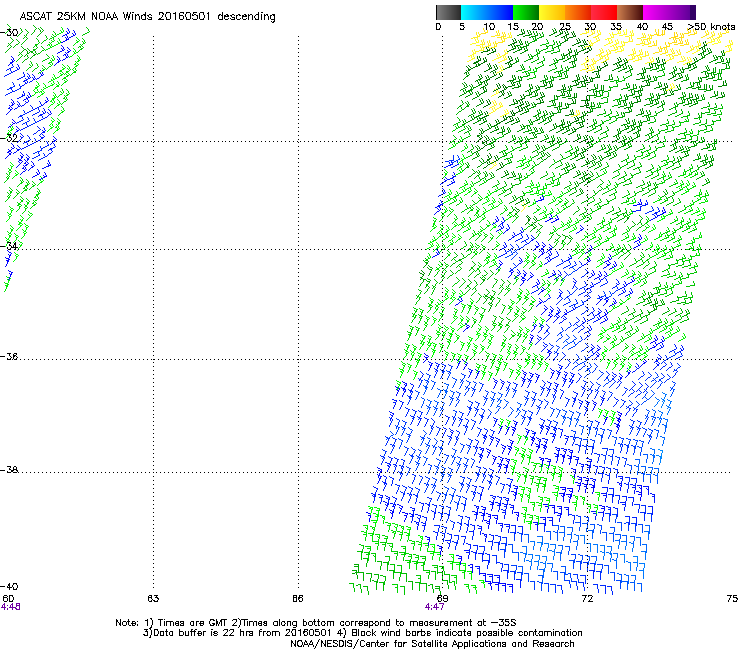Click the '35' legend scale label

coord(616,27)
